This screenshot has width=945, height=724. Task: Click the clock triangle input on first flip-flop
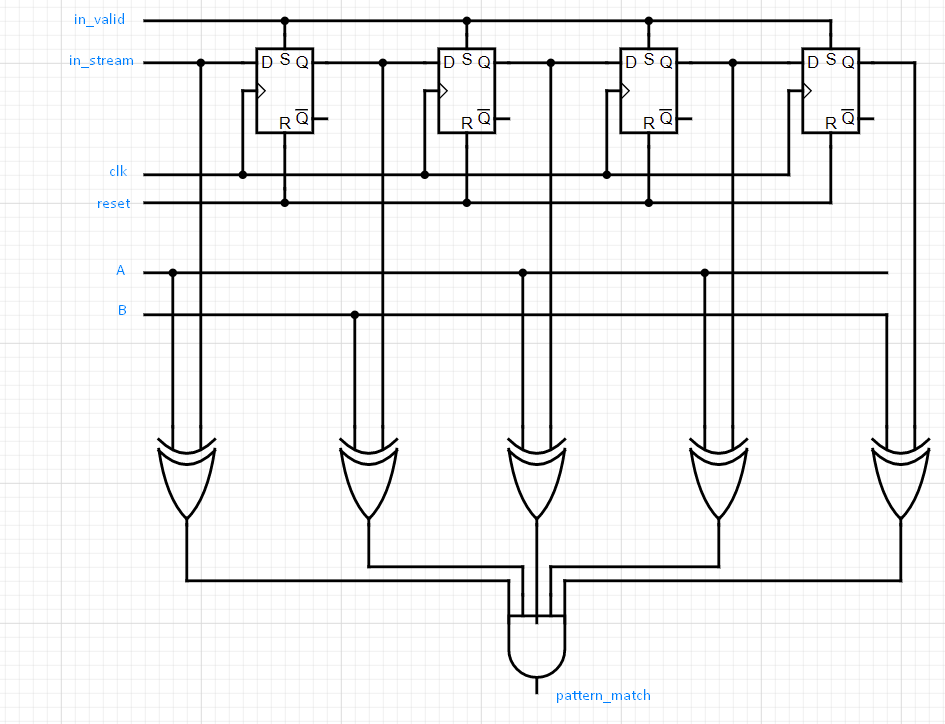coord(262,90)
